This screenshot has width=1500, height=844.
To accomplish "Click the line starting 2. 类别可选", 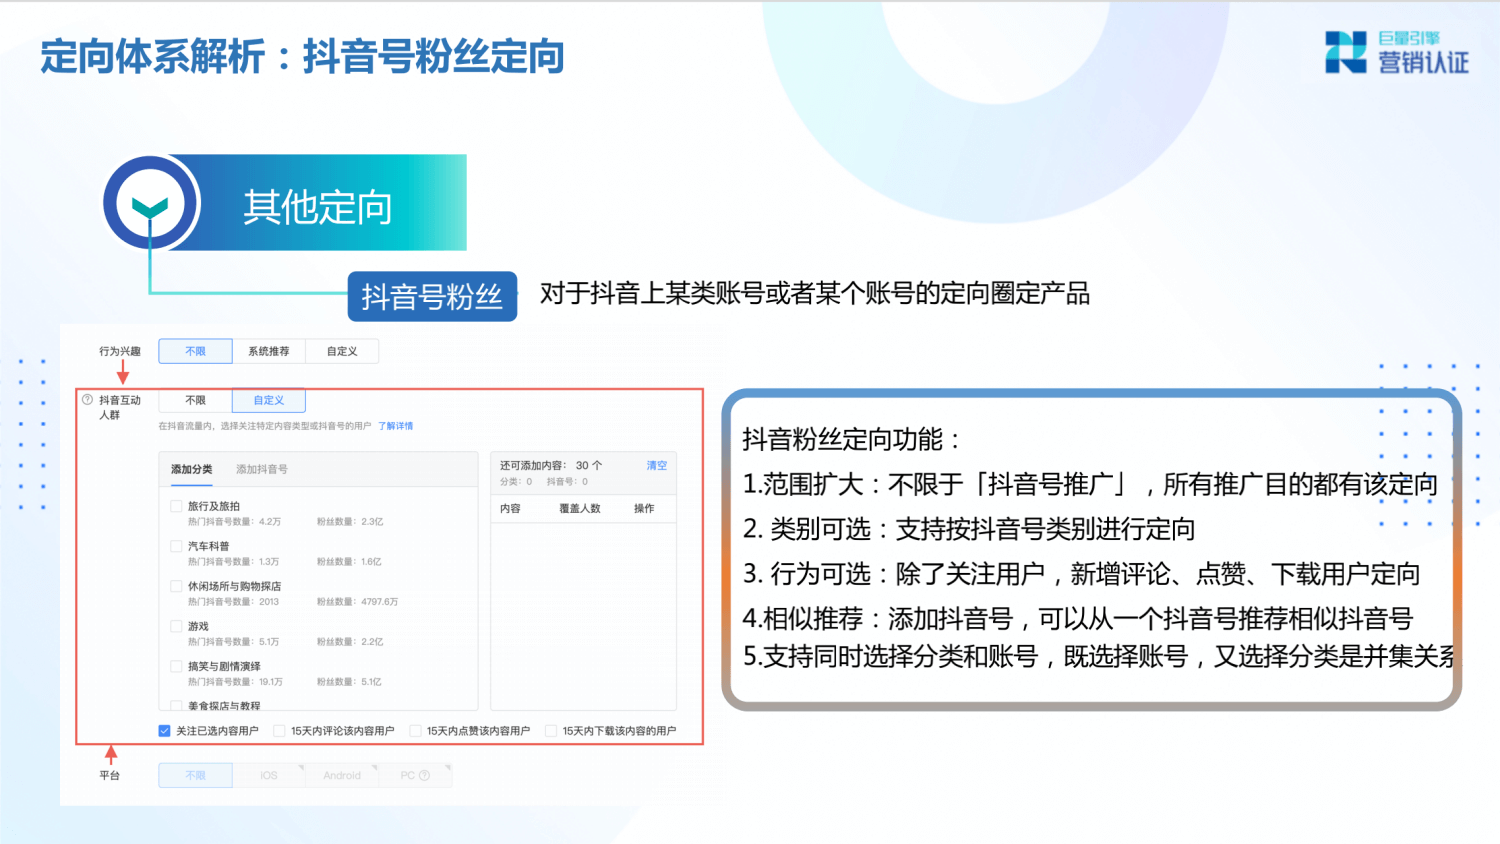I will (969, 529).
